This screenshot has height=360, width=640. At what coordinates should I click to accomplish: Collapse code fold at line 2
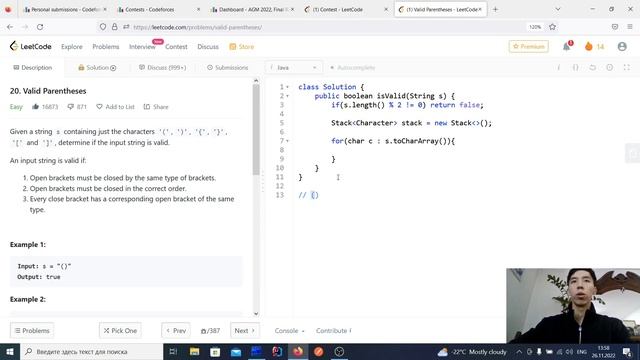[x=287, y=96]
